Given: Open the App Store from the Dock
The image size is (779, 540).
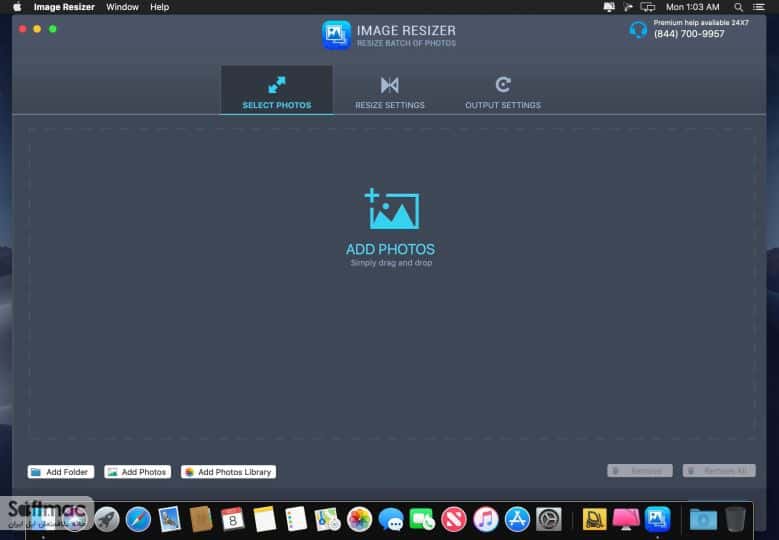Looking at the screenshot, I should click(517, 519).
